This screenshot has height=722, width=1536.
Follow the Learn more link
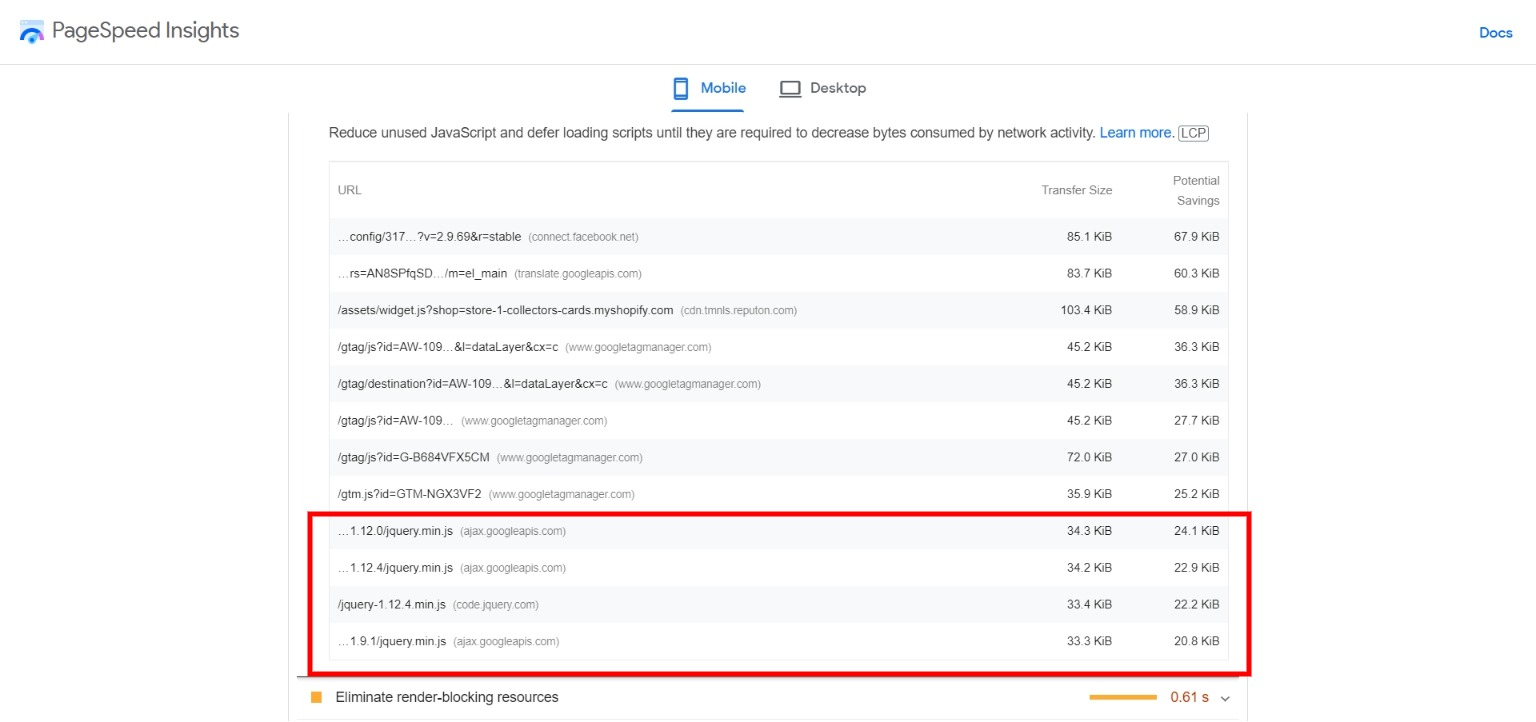click(x=1135, y=132)
